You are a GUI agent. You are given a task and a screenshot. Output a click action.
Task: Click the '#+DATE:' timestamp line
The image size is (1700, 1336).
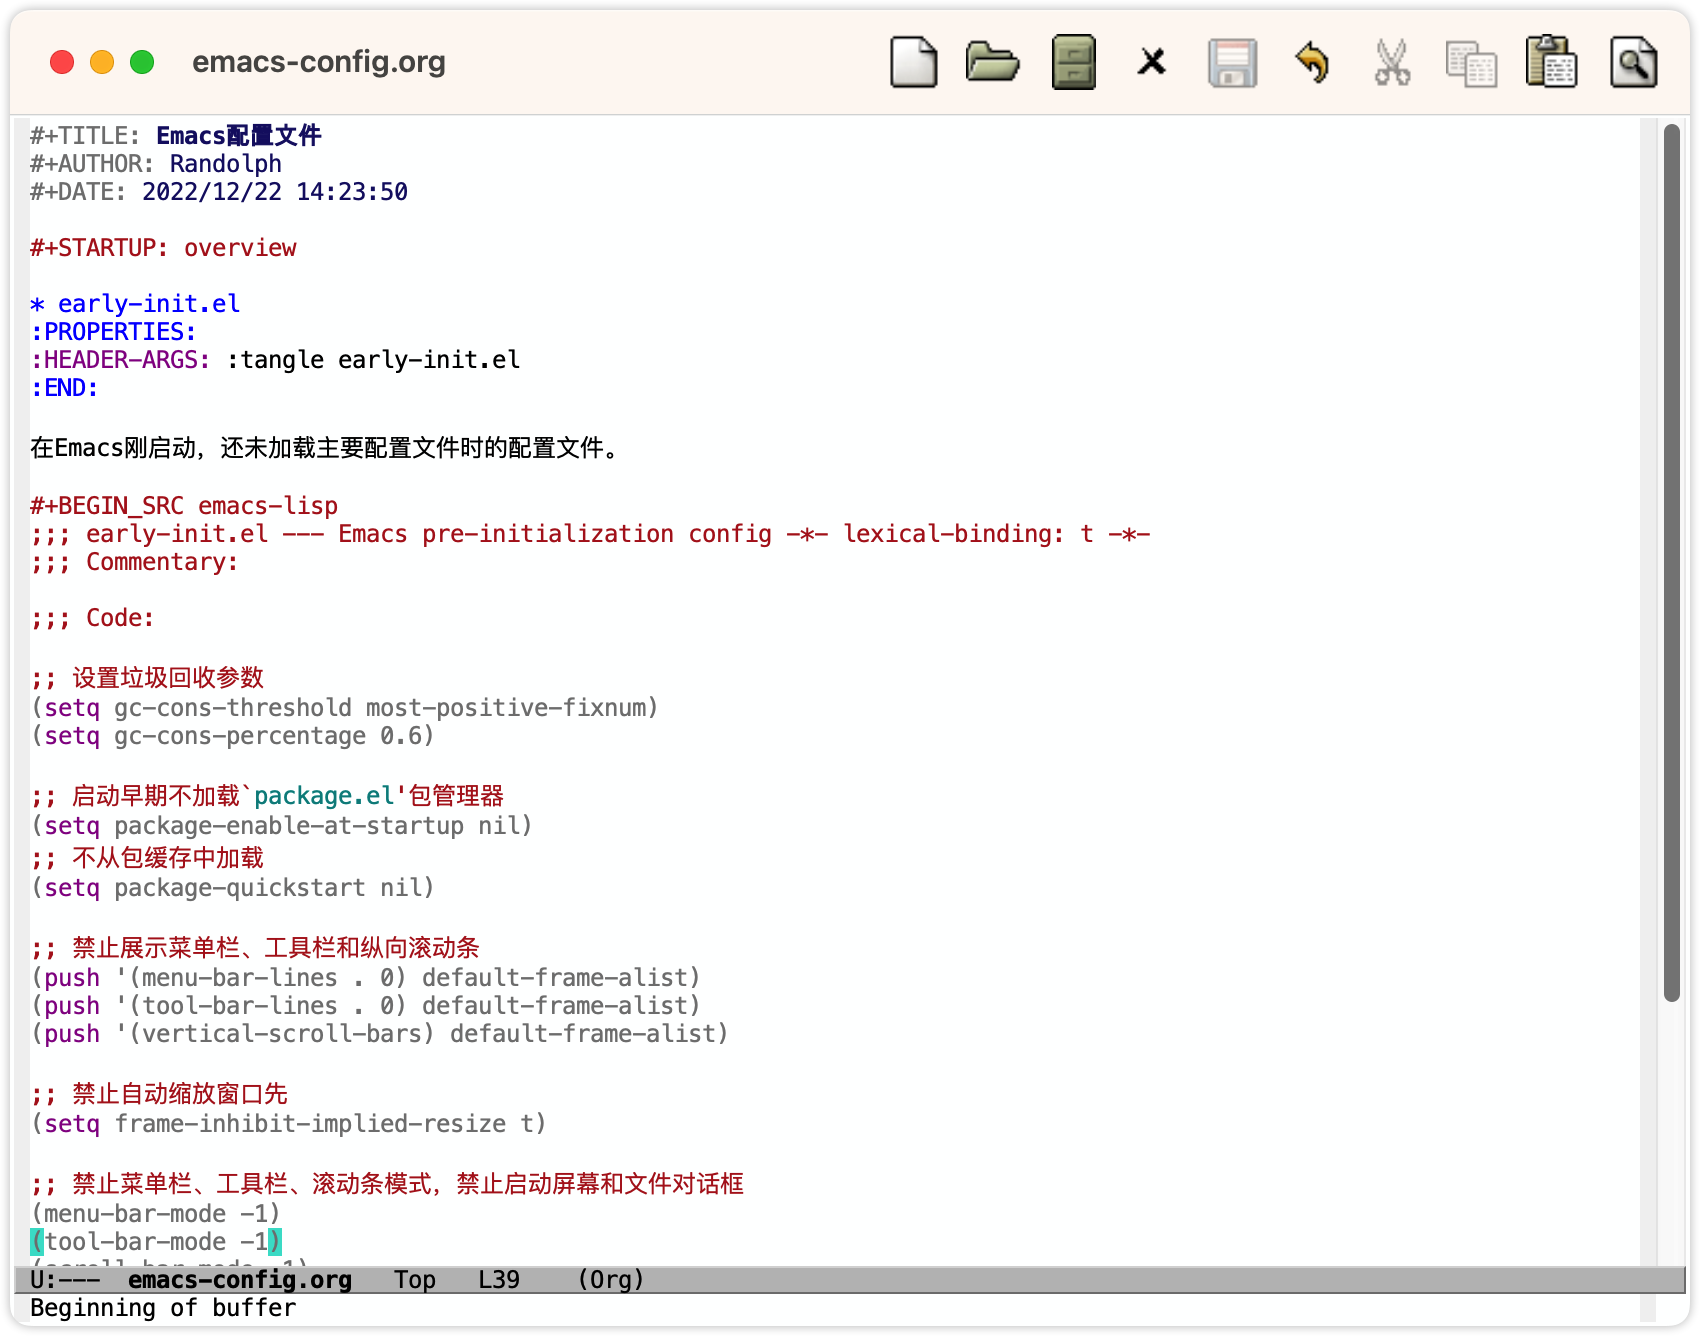pos(219,192)
